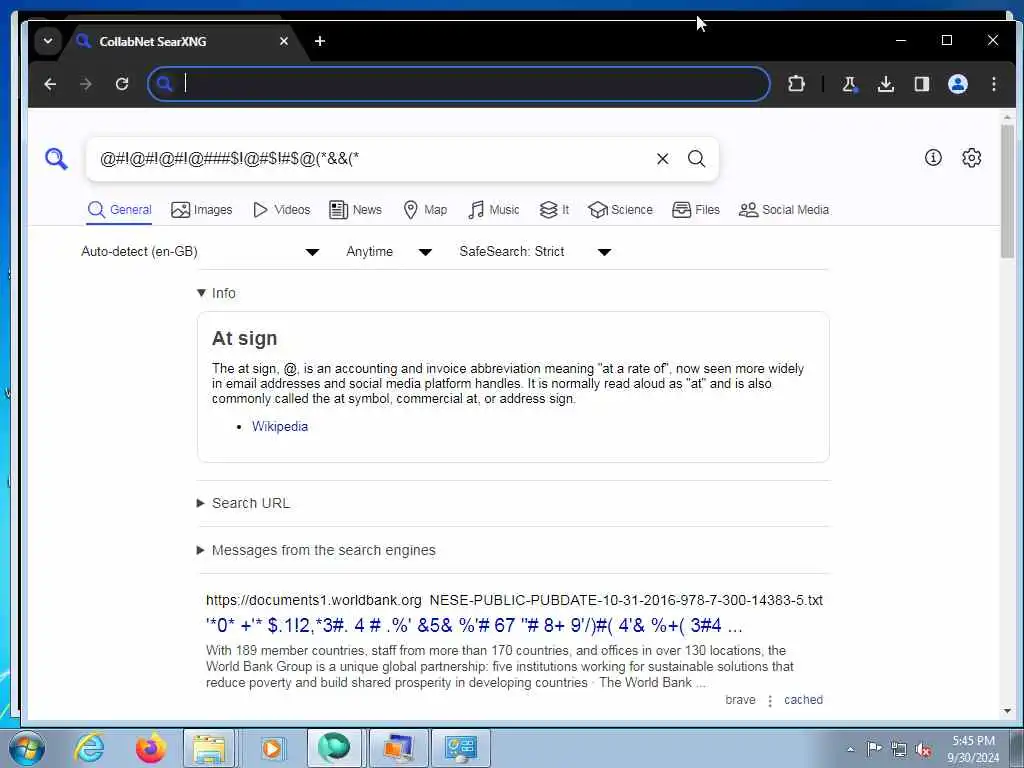Click network tray icon

pyautogui.click(x=899, y=749)
